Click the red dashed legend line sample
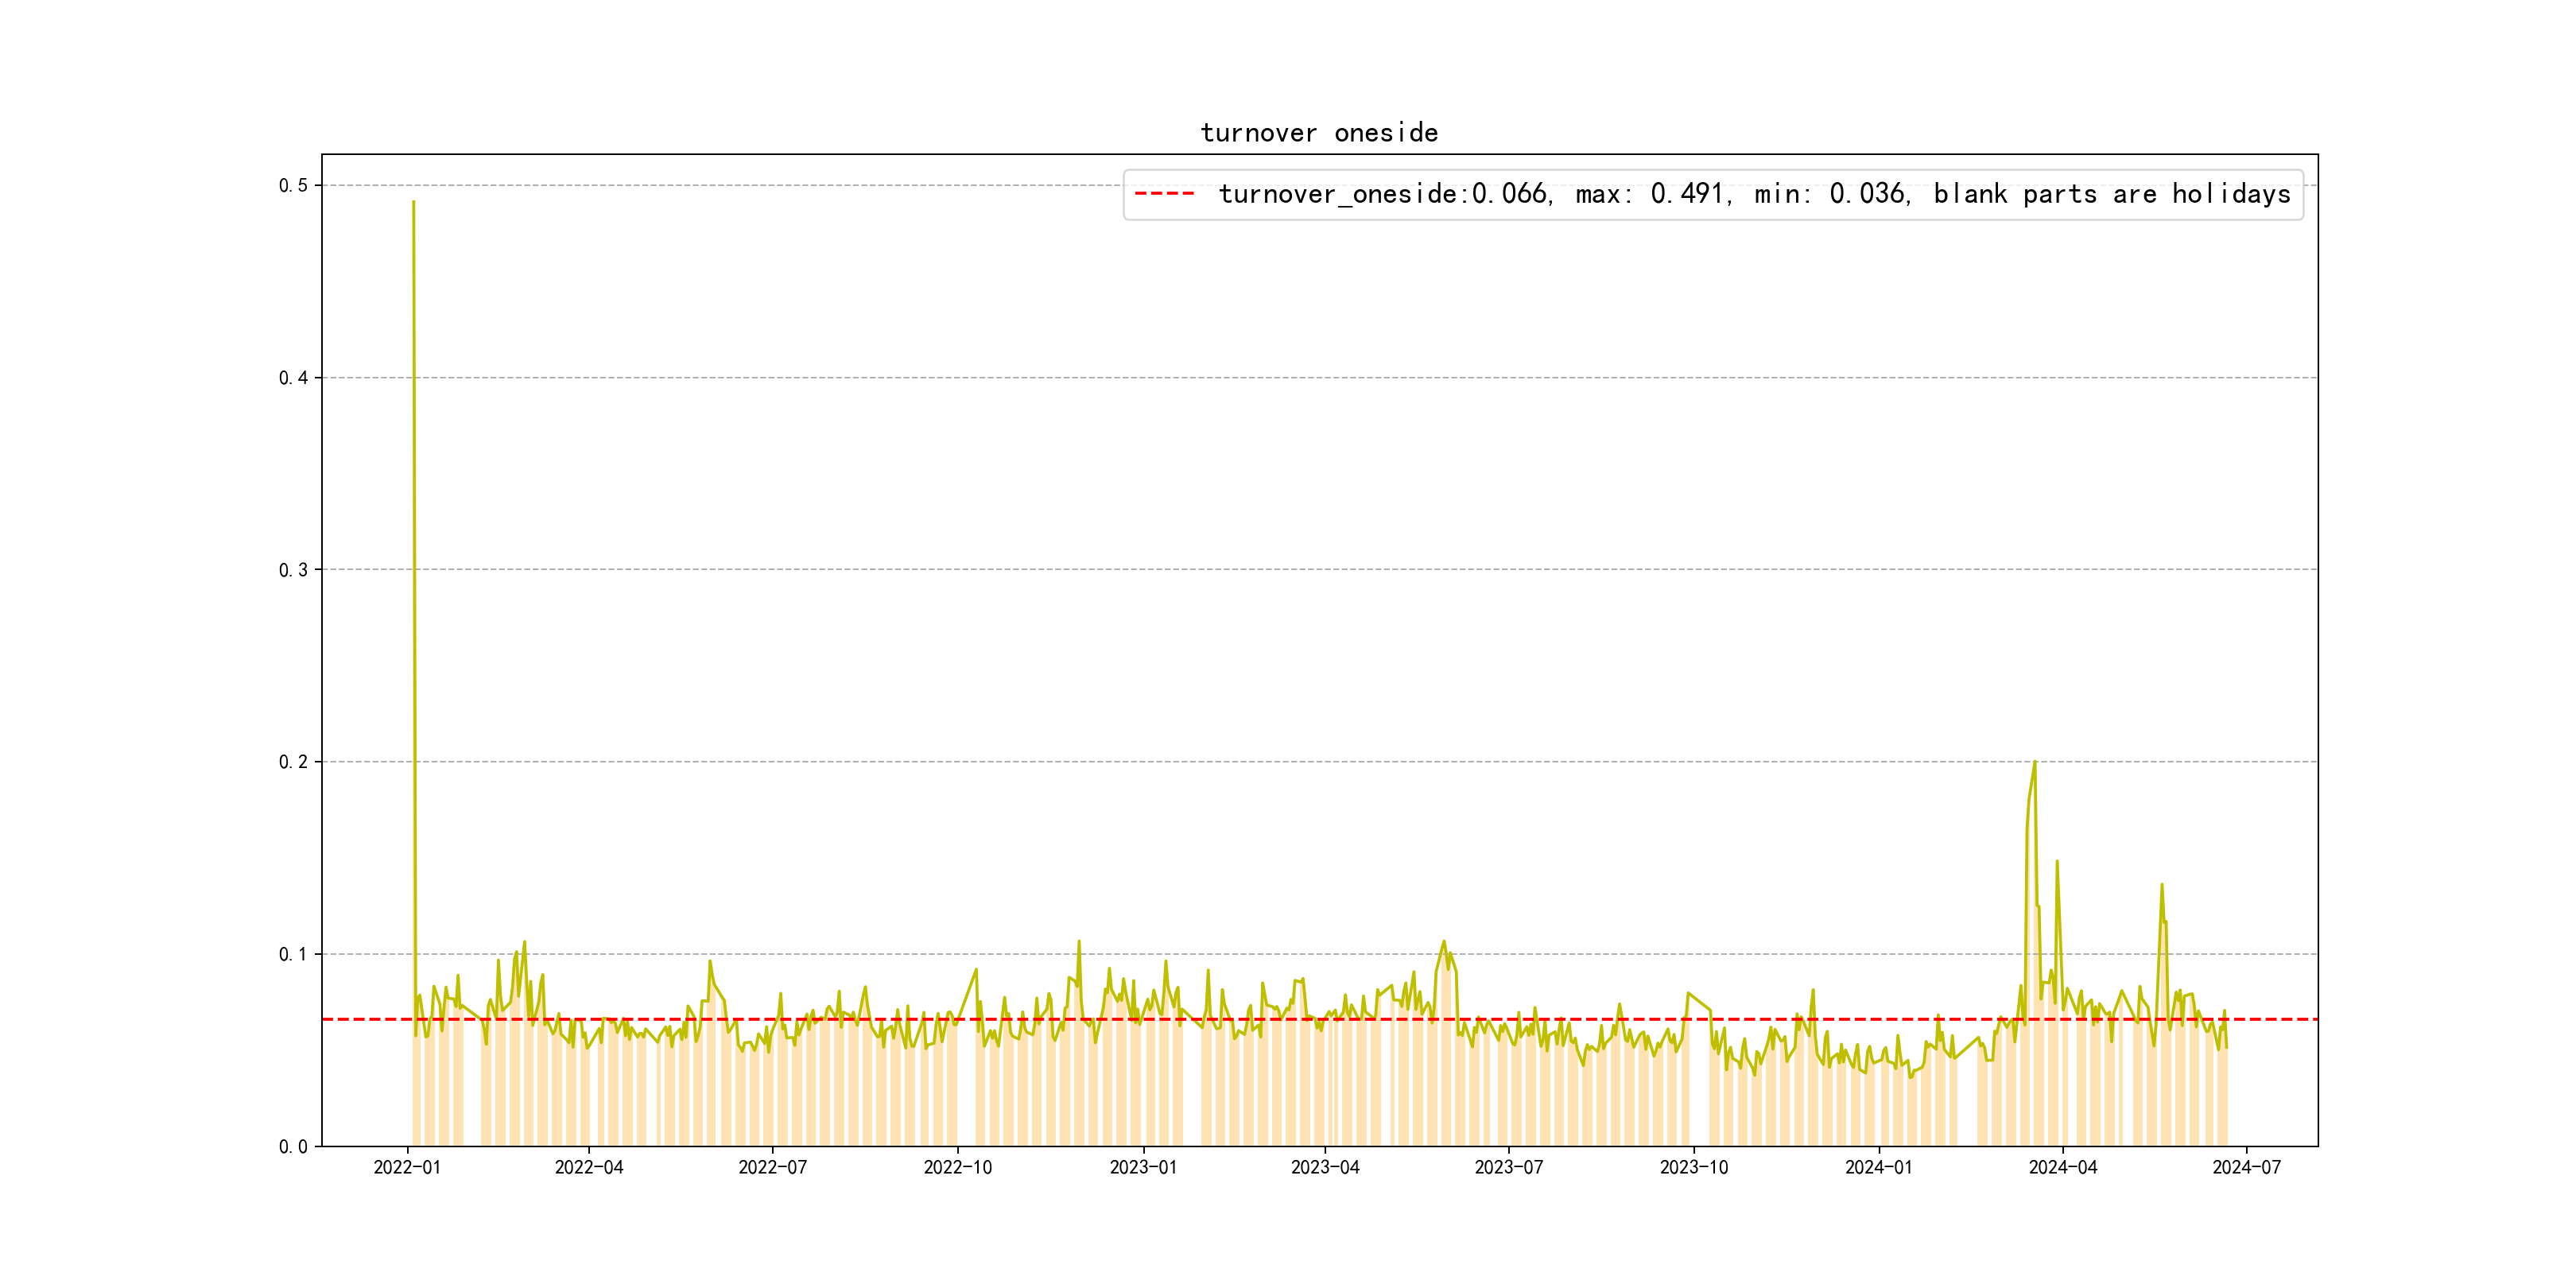 pyautogui.click(x=1164, y=194)
